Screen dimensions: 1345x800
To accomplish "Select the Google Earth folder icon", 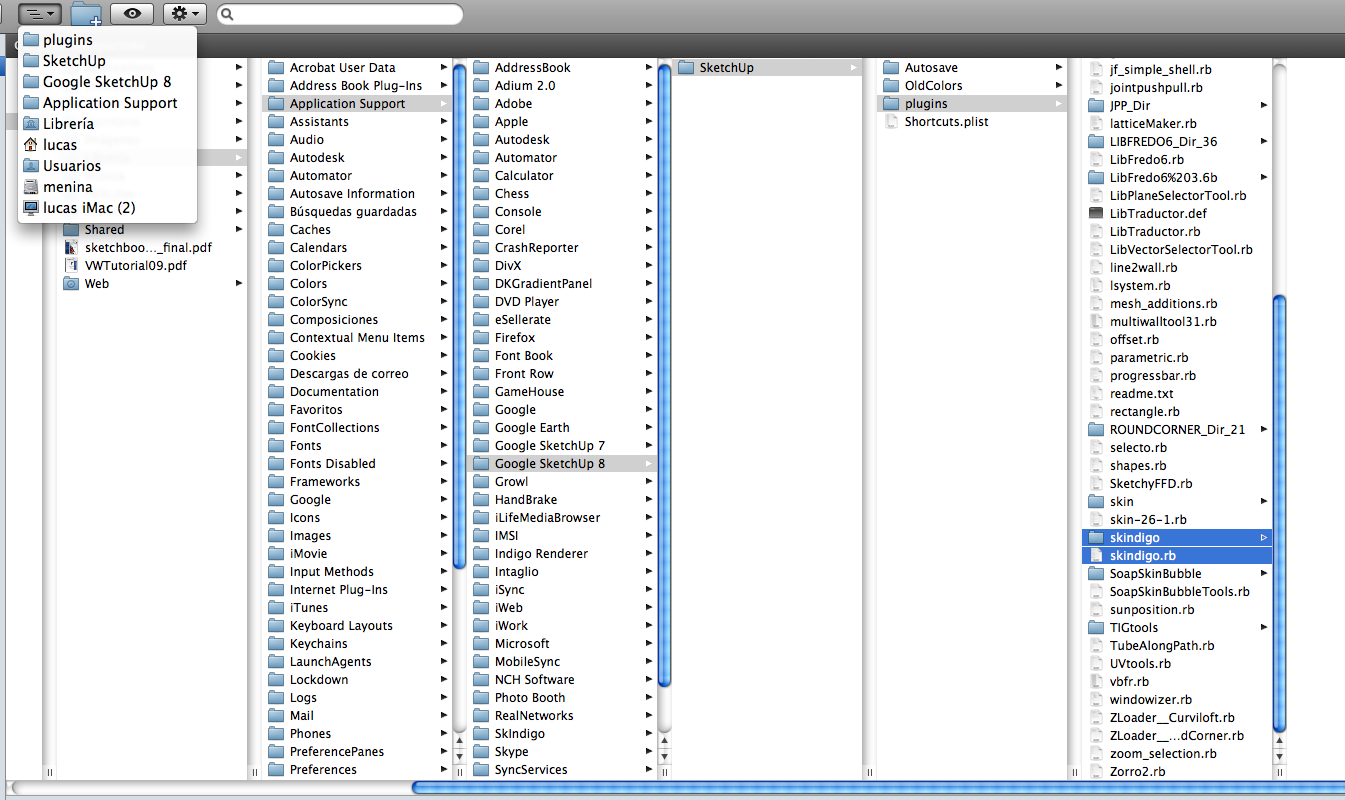I will coord(481,428).
